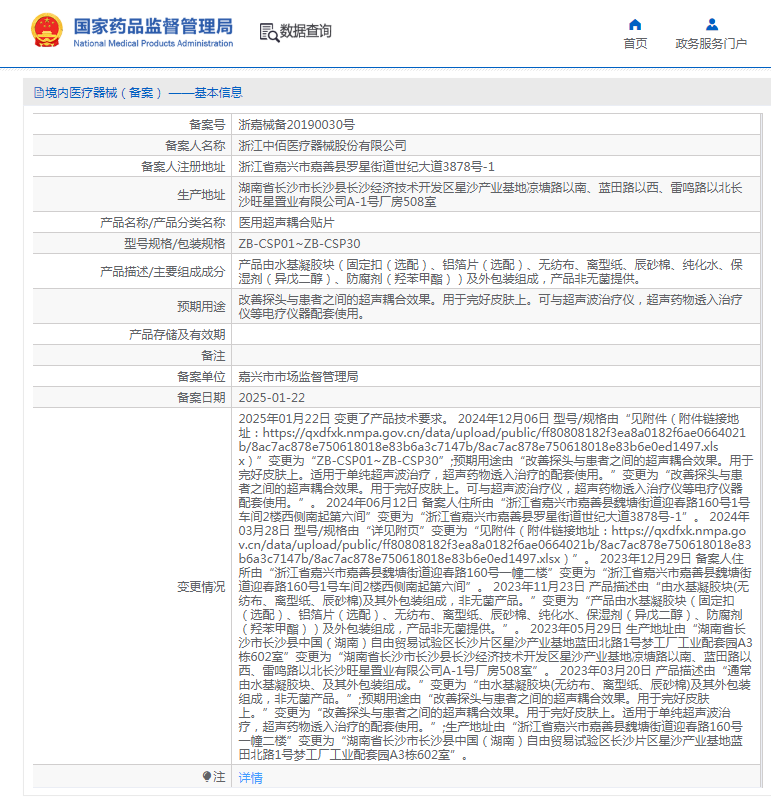Screen dimensions: 771x801
Task: Click 数据查询 text label
Action: point(306,31)
